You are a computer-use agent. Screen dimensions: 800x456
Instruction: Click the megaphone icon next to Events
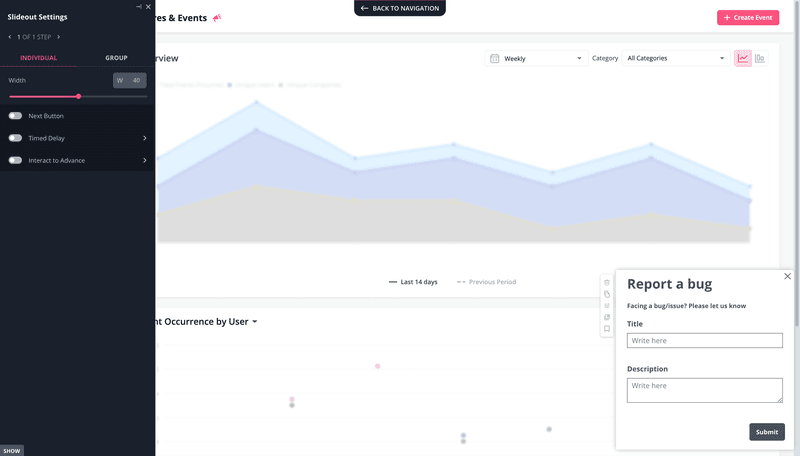(217, 18)
